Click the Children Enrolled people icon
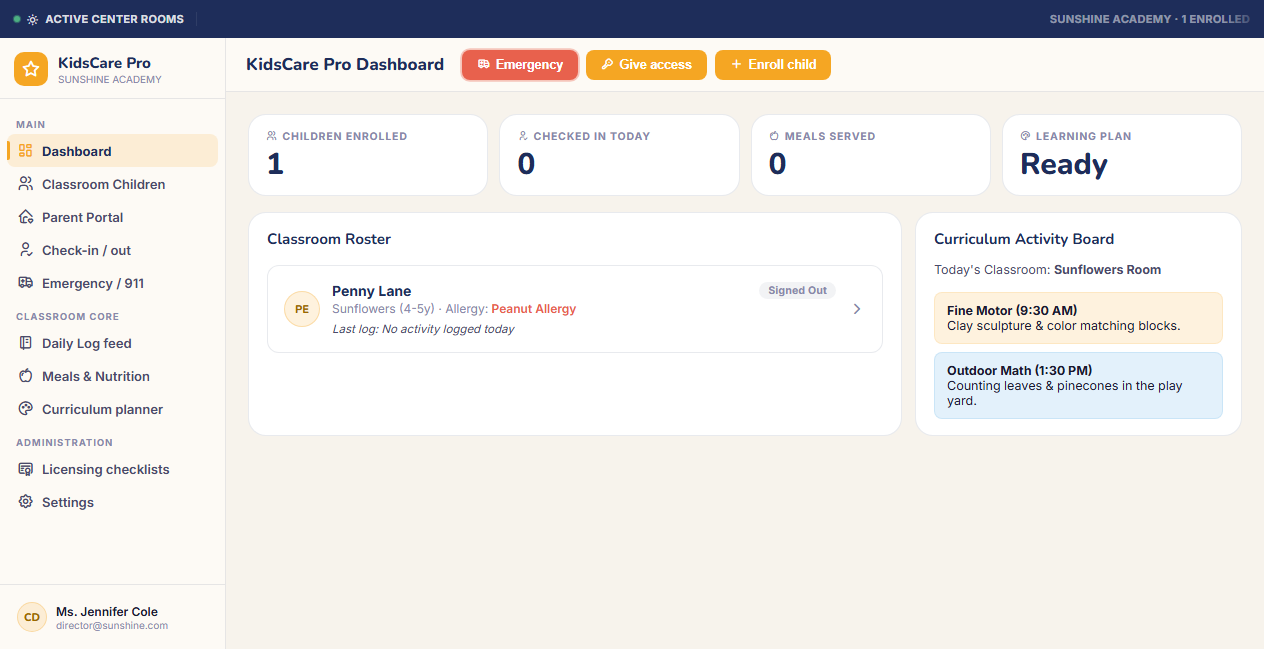 [272, 136]
